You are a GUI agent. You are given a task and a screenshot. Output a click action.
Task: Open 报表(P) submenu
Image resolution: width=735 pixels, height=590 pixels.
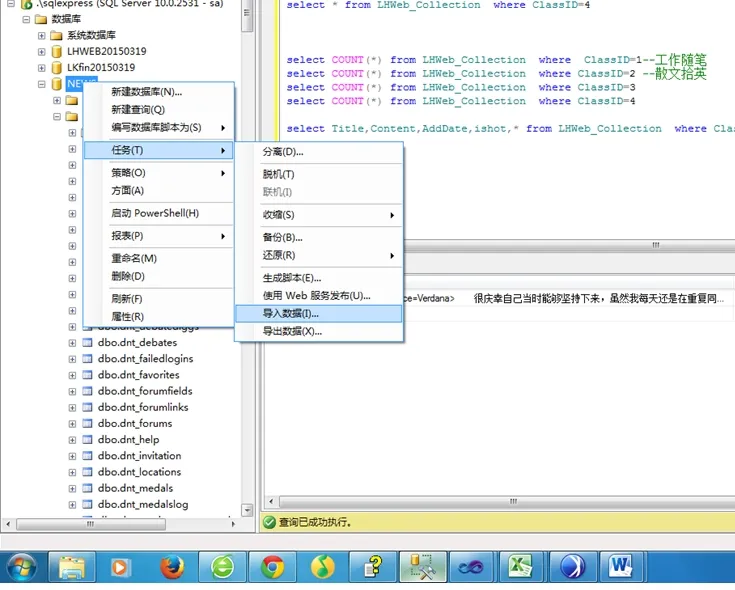158,236
